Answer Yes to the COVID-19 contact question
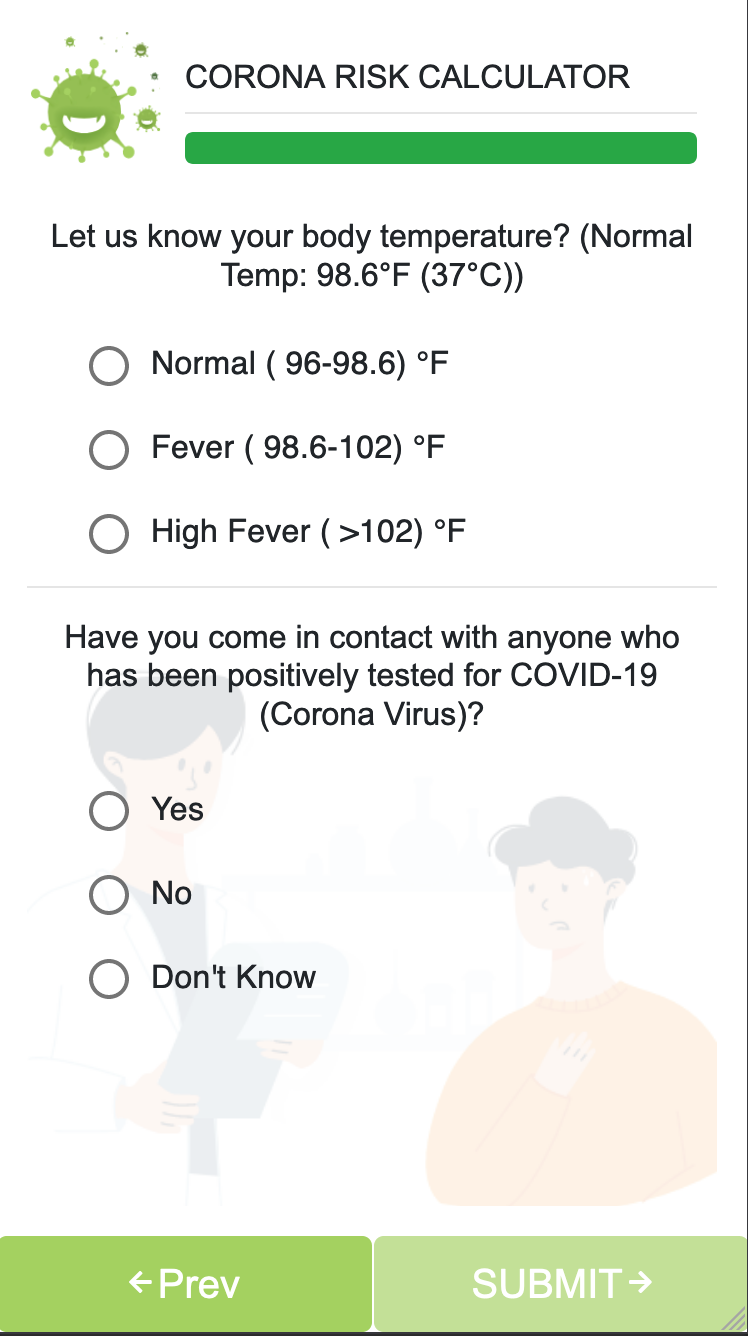Image resolution: width=748 pixels, height=1336 pixels. [x=109, y=810]
